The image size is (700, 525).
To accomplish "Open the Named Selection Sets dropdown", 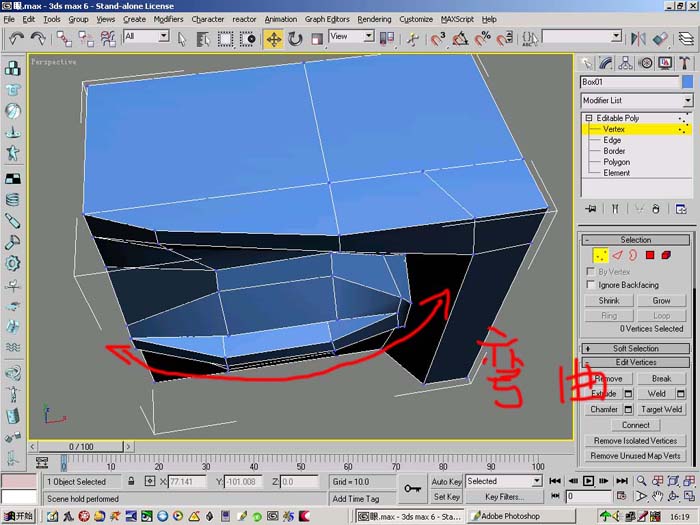I will (x=582, y=36).
